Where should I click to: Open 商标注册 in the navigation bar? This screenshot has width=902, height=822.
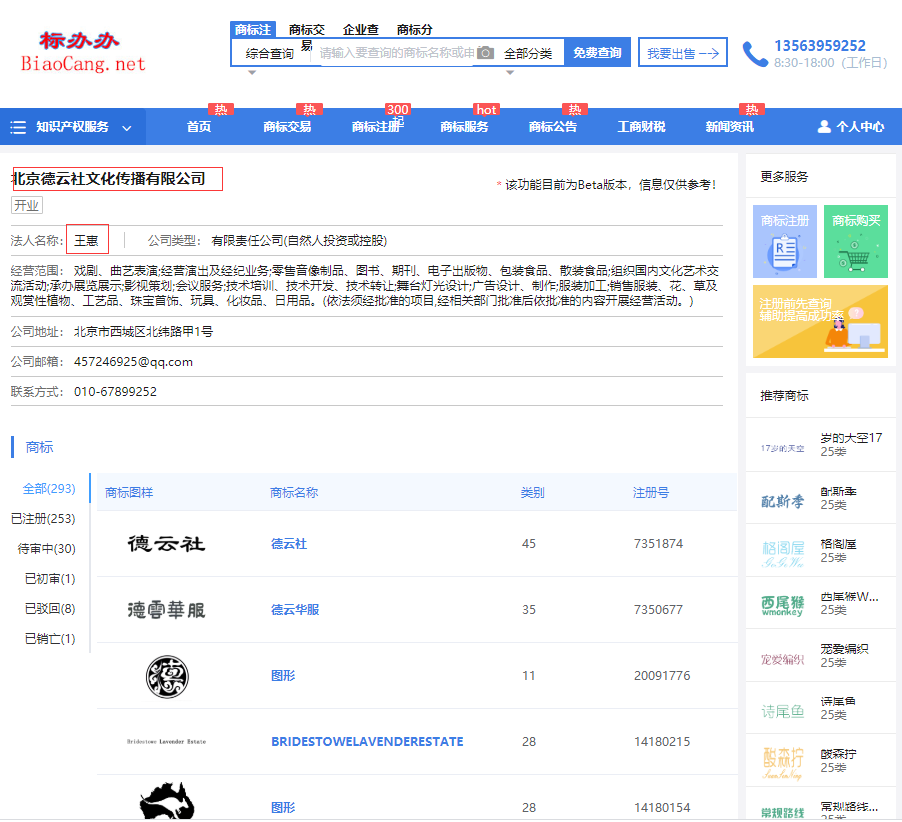[376, 127]
